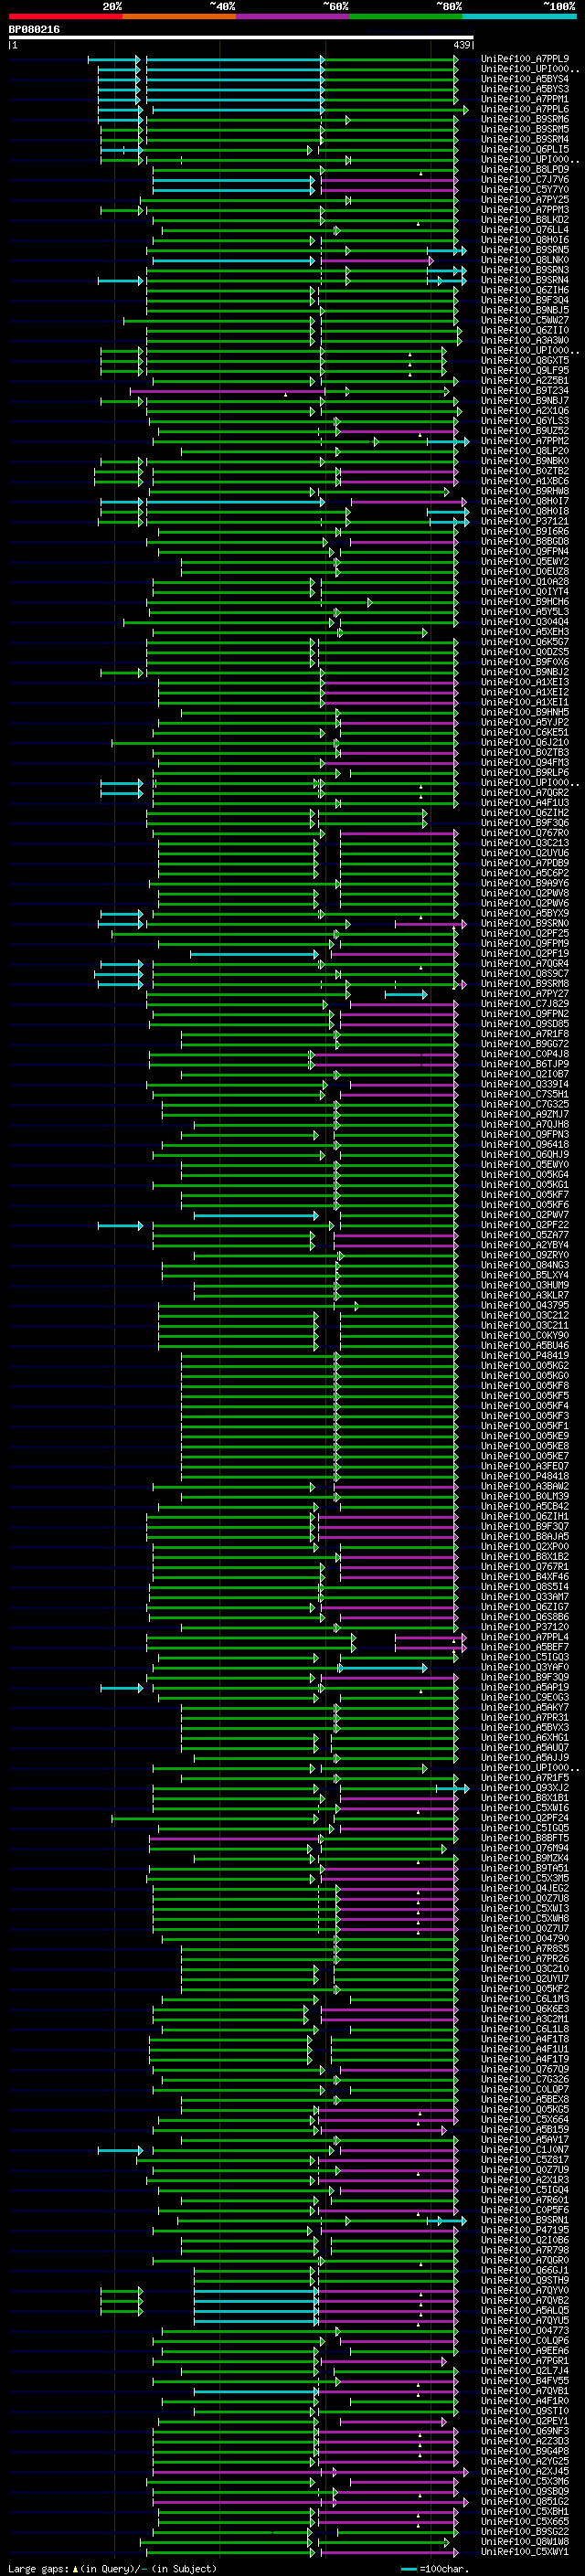
Task: Select the UniRef100_C5Y7Y0 label
Action: tap(525, 189)
